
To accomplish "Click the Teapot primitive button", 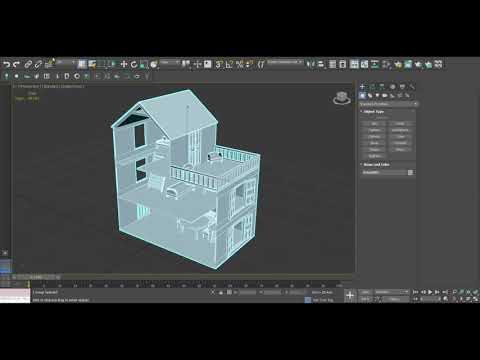I will point(374,150).
